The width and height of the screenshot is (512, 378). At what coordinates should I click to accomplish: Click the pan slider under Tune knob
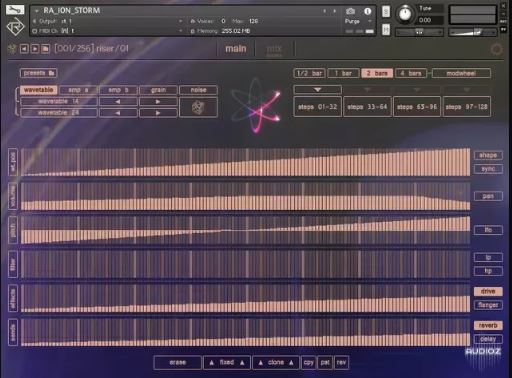point(419,32)
